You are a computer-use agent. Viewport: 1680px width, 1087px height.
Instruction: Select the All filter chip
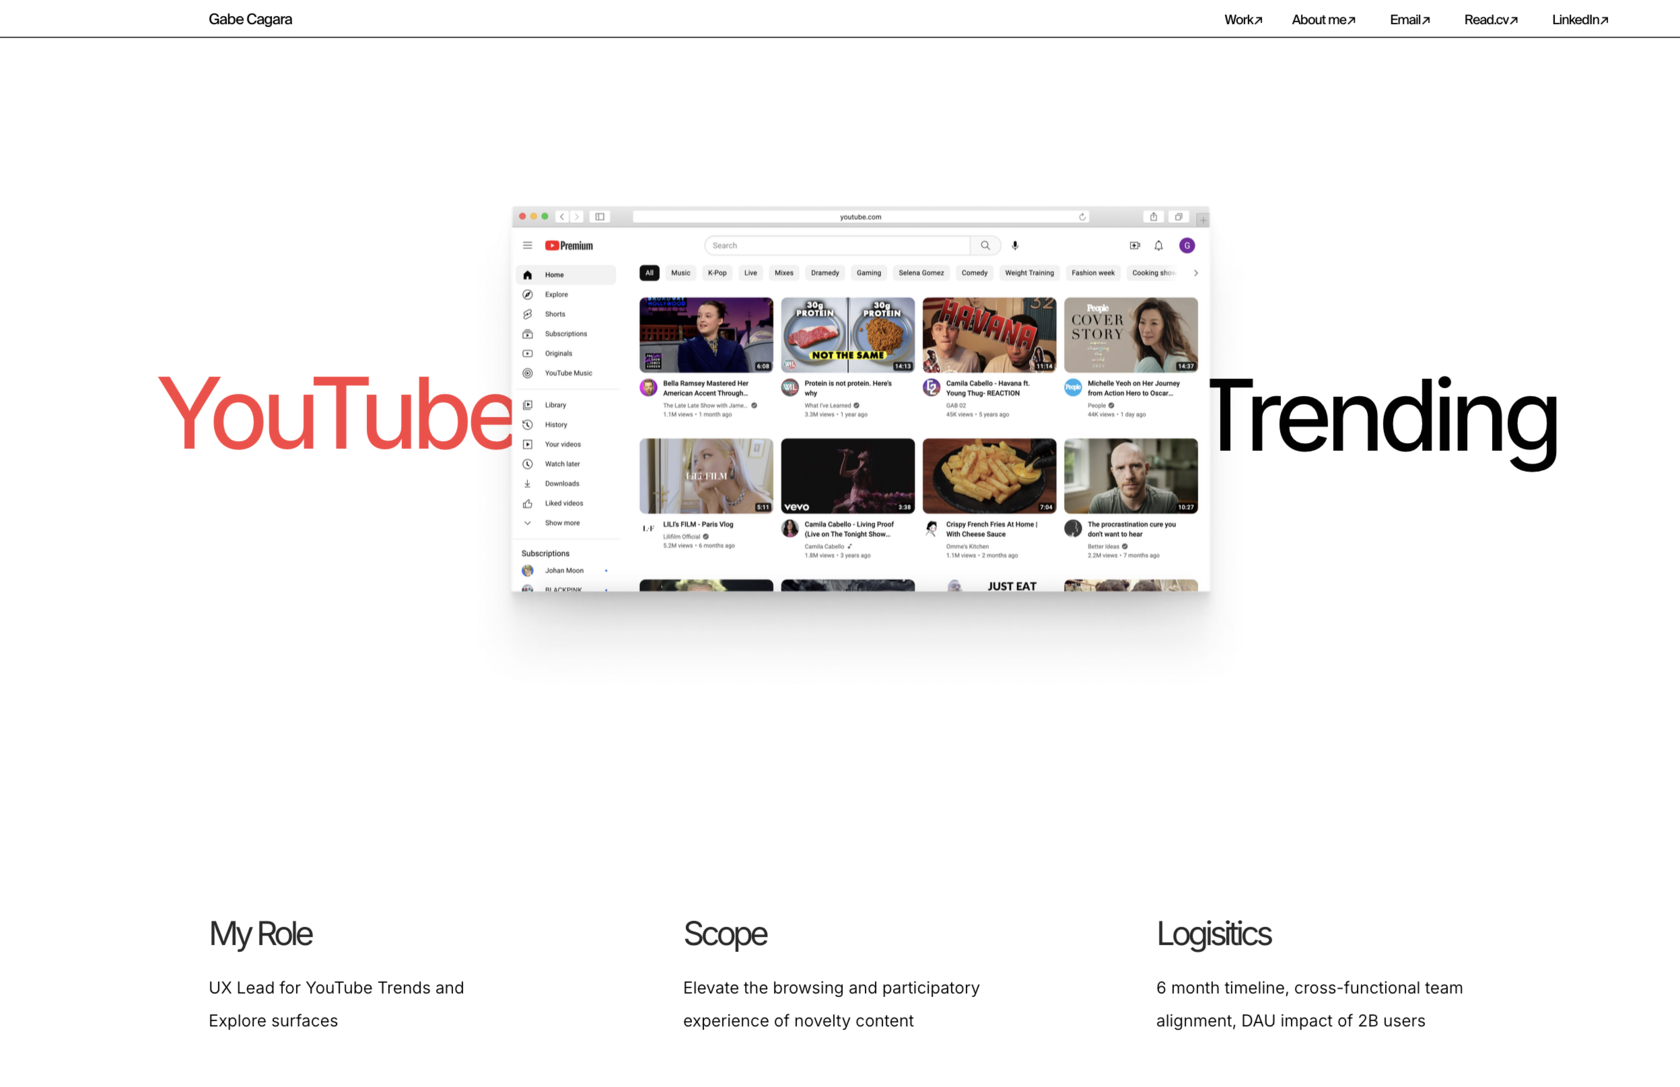(x=649, y=273)
